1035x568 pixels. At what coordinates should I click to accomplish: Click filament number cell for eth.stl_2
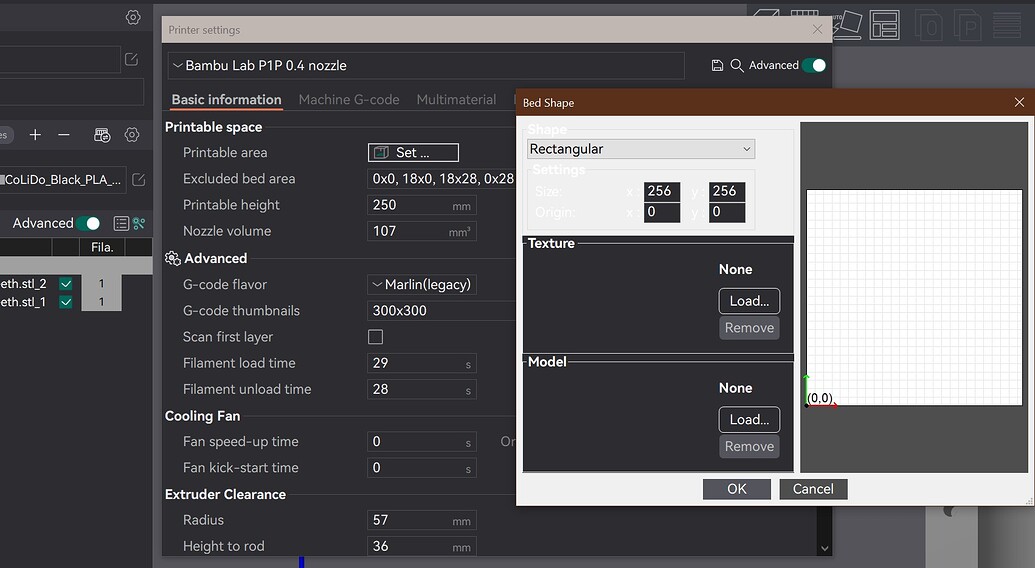pyautogui.click(x=102, y=284)
